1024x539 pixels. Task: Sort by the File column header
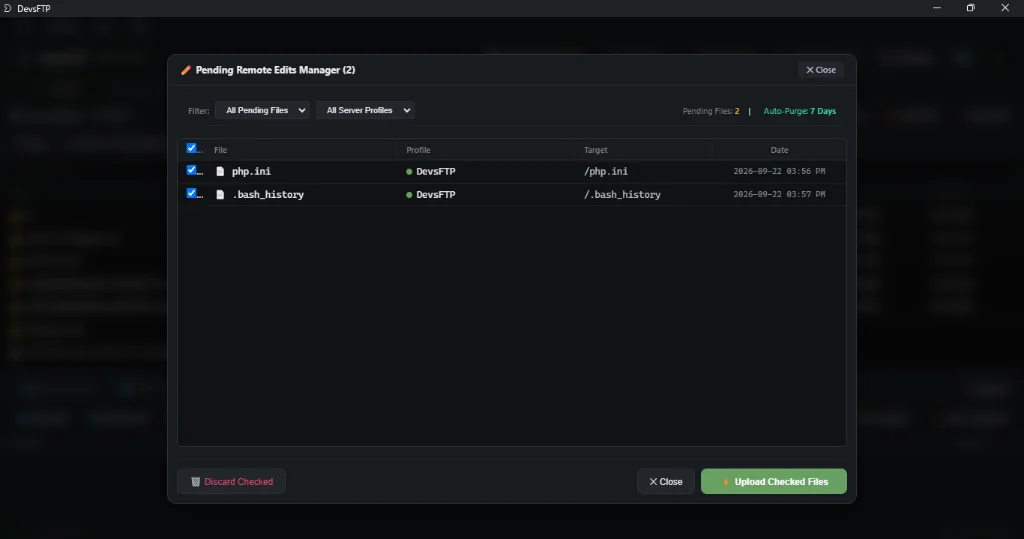(221, 150)
